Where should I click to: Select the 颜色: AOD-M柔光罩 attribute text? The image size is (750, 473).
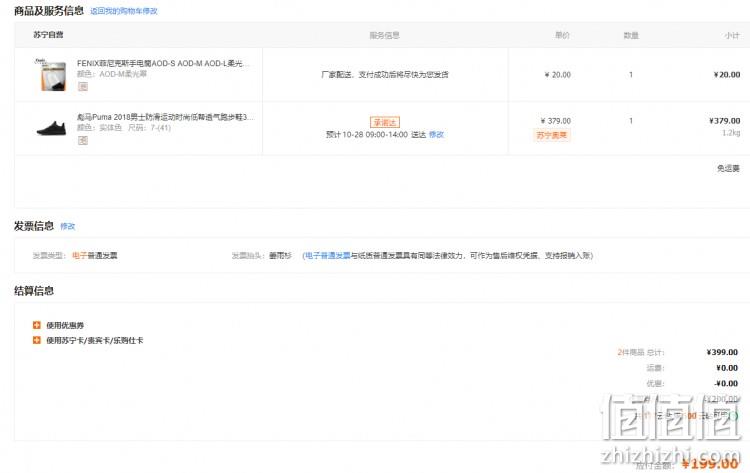tap(112, 74)
